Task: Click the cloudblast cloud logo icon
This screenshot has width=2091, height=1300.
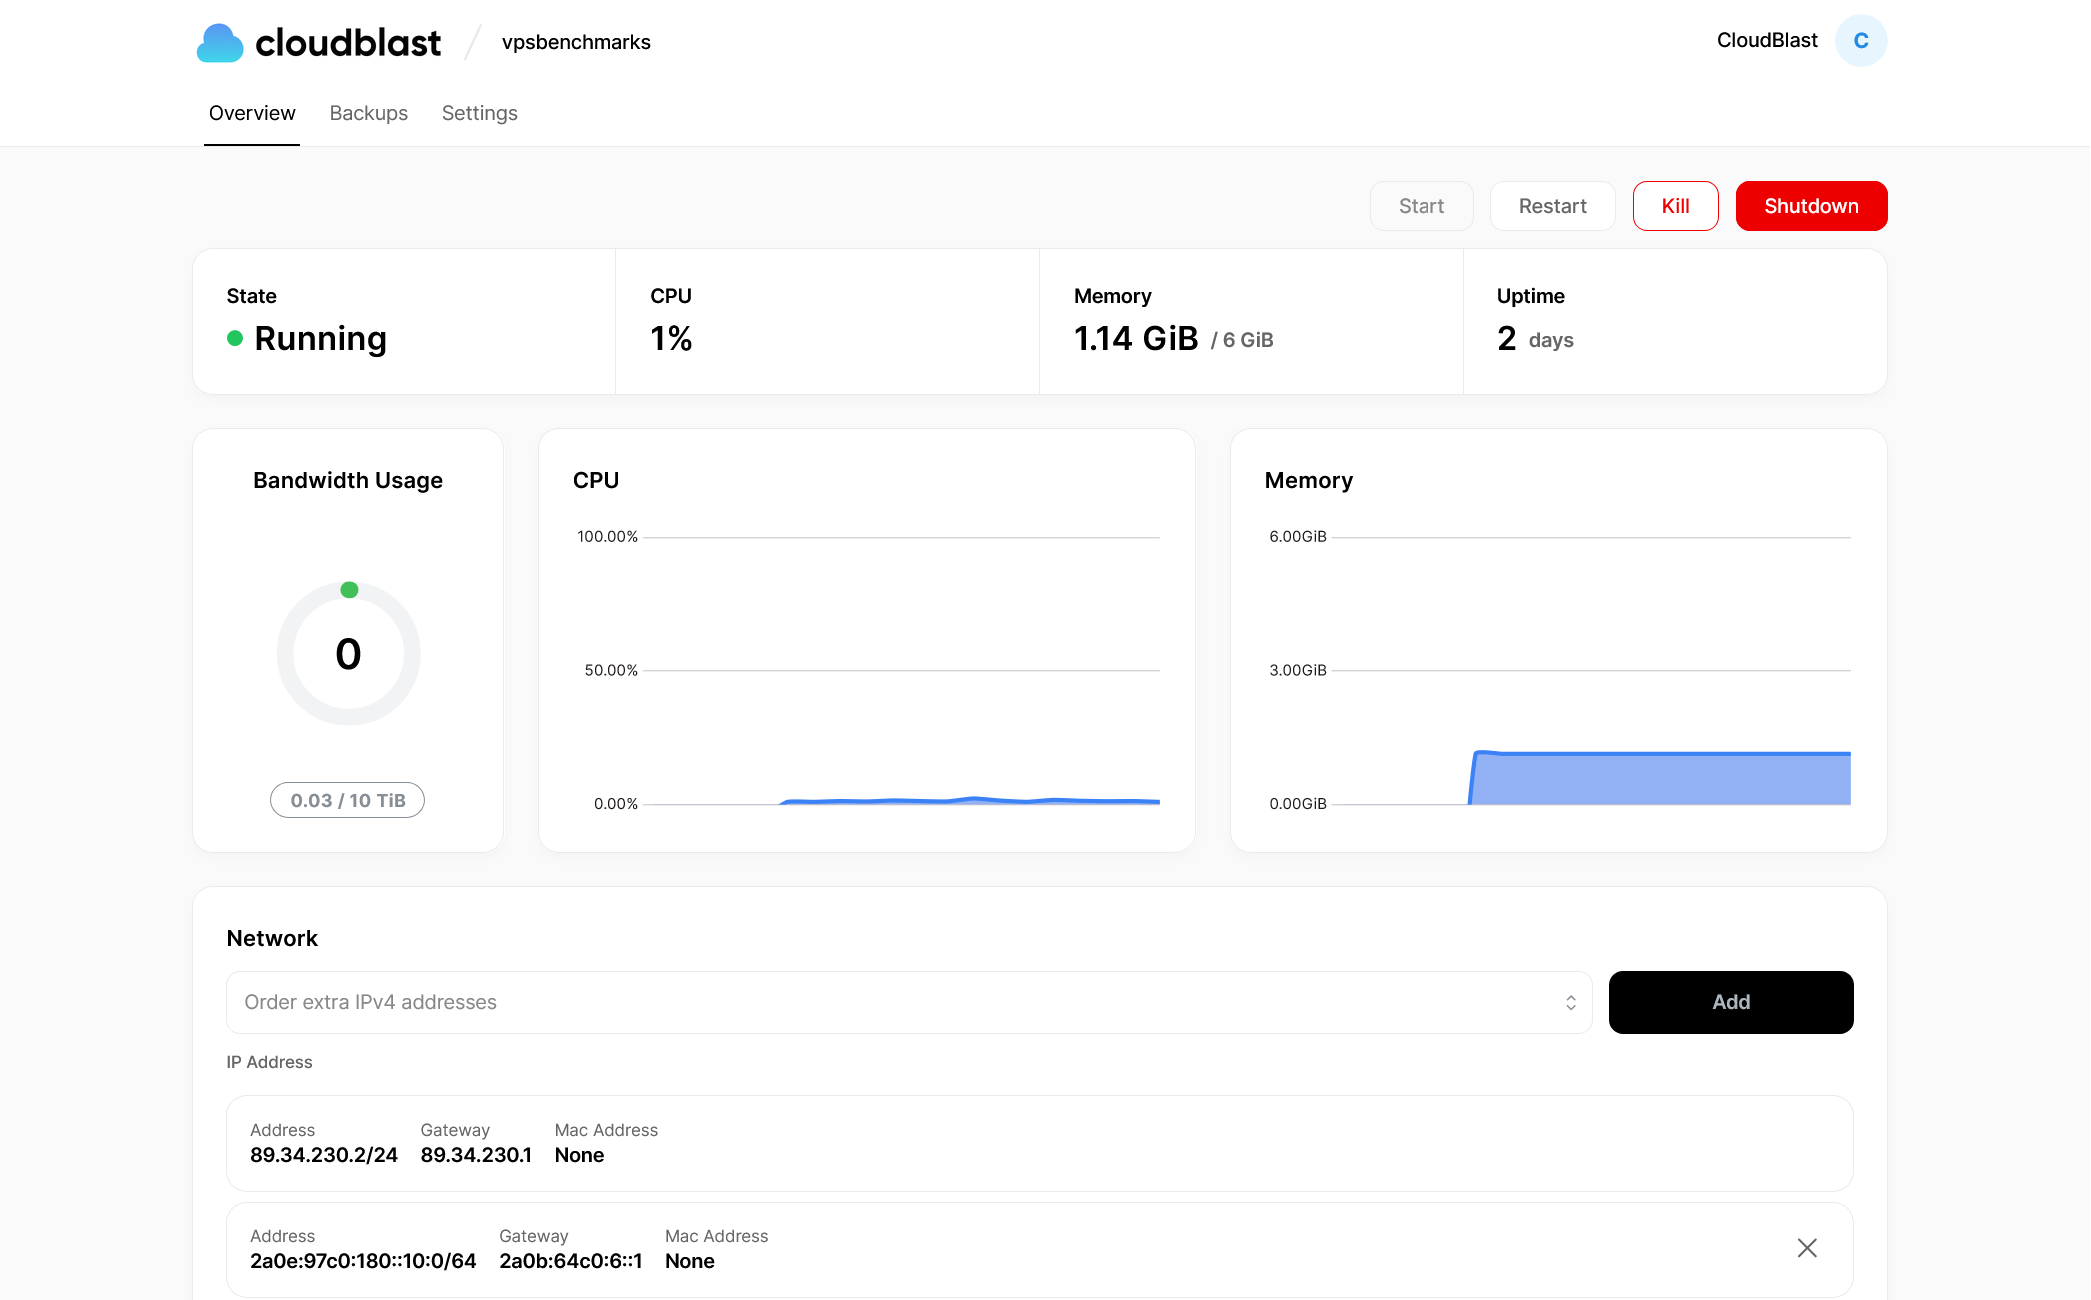Action: [220, 43]
